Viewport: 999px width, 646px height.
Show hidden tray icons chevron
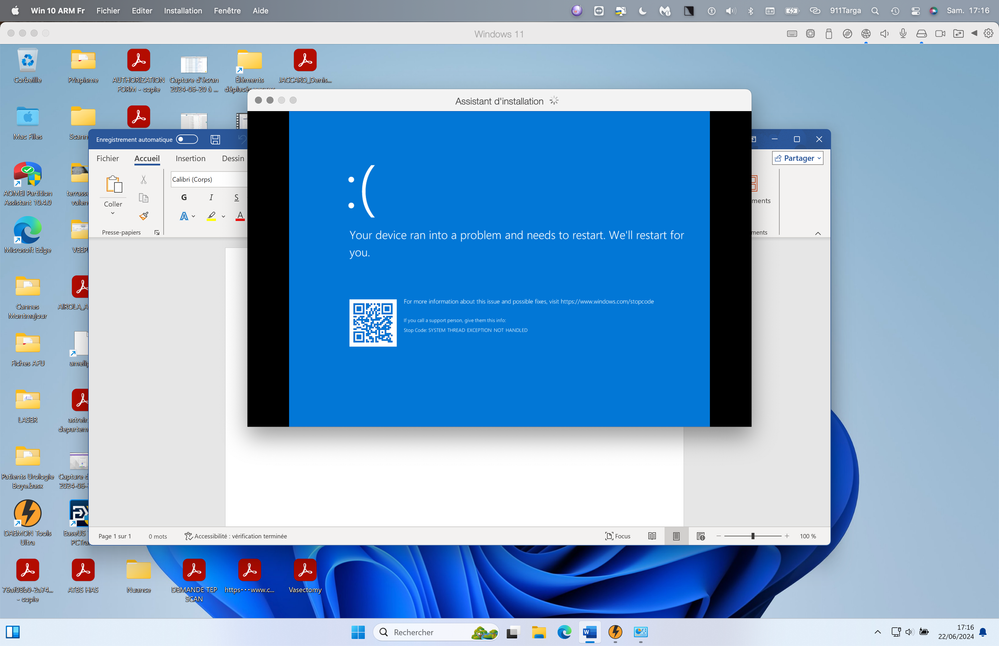[x=877, y=632]
